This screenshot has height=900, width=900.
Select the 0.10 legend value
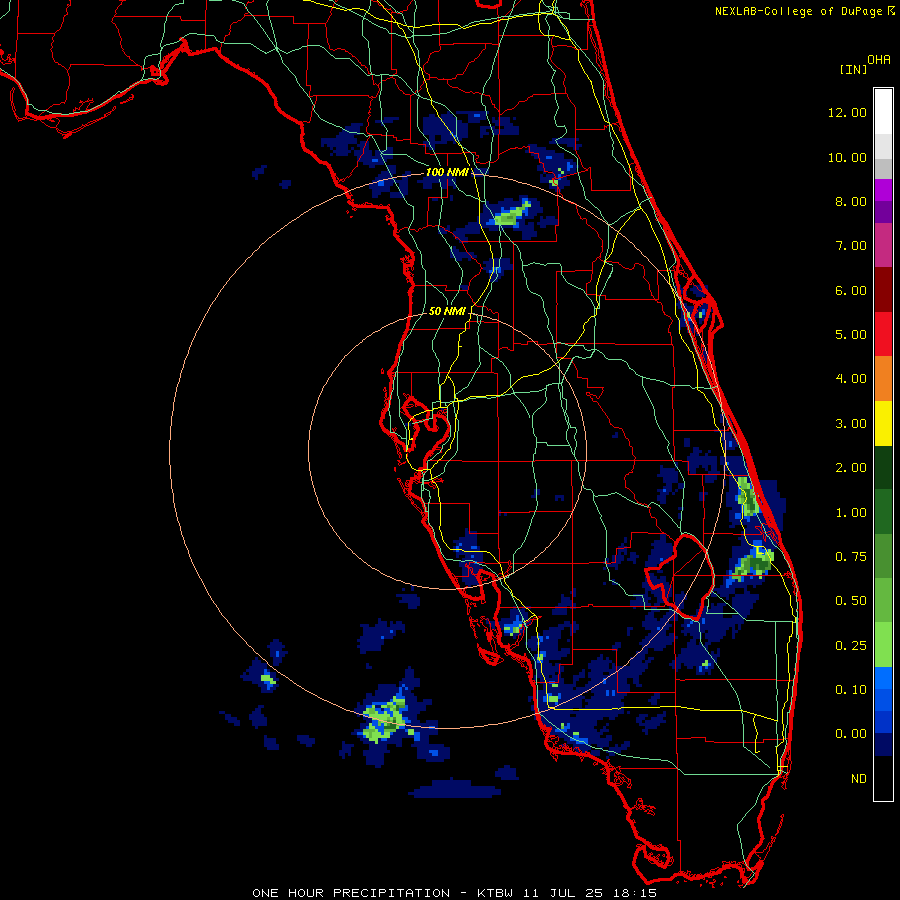coord(851,690)
